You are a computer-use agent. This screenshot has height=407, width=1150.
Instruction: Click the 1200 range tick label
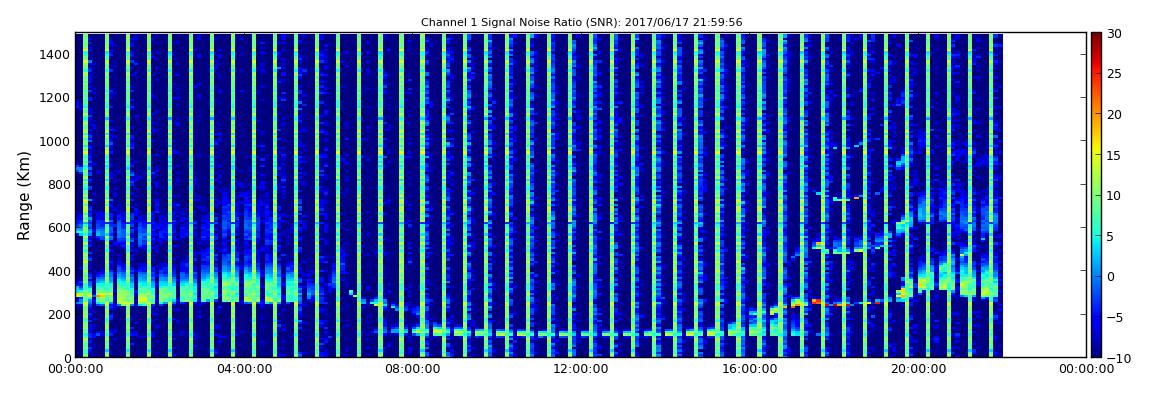(x=55, y=98)
